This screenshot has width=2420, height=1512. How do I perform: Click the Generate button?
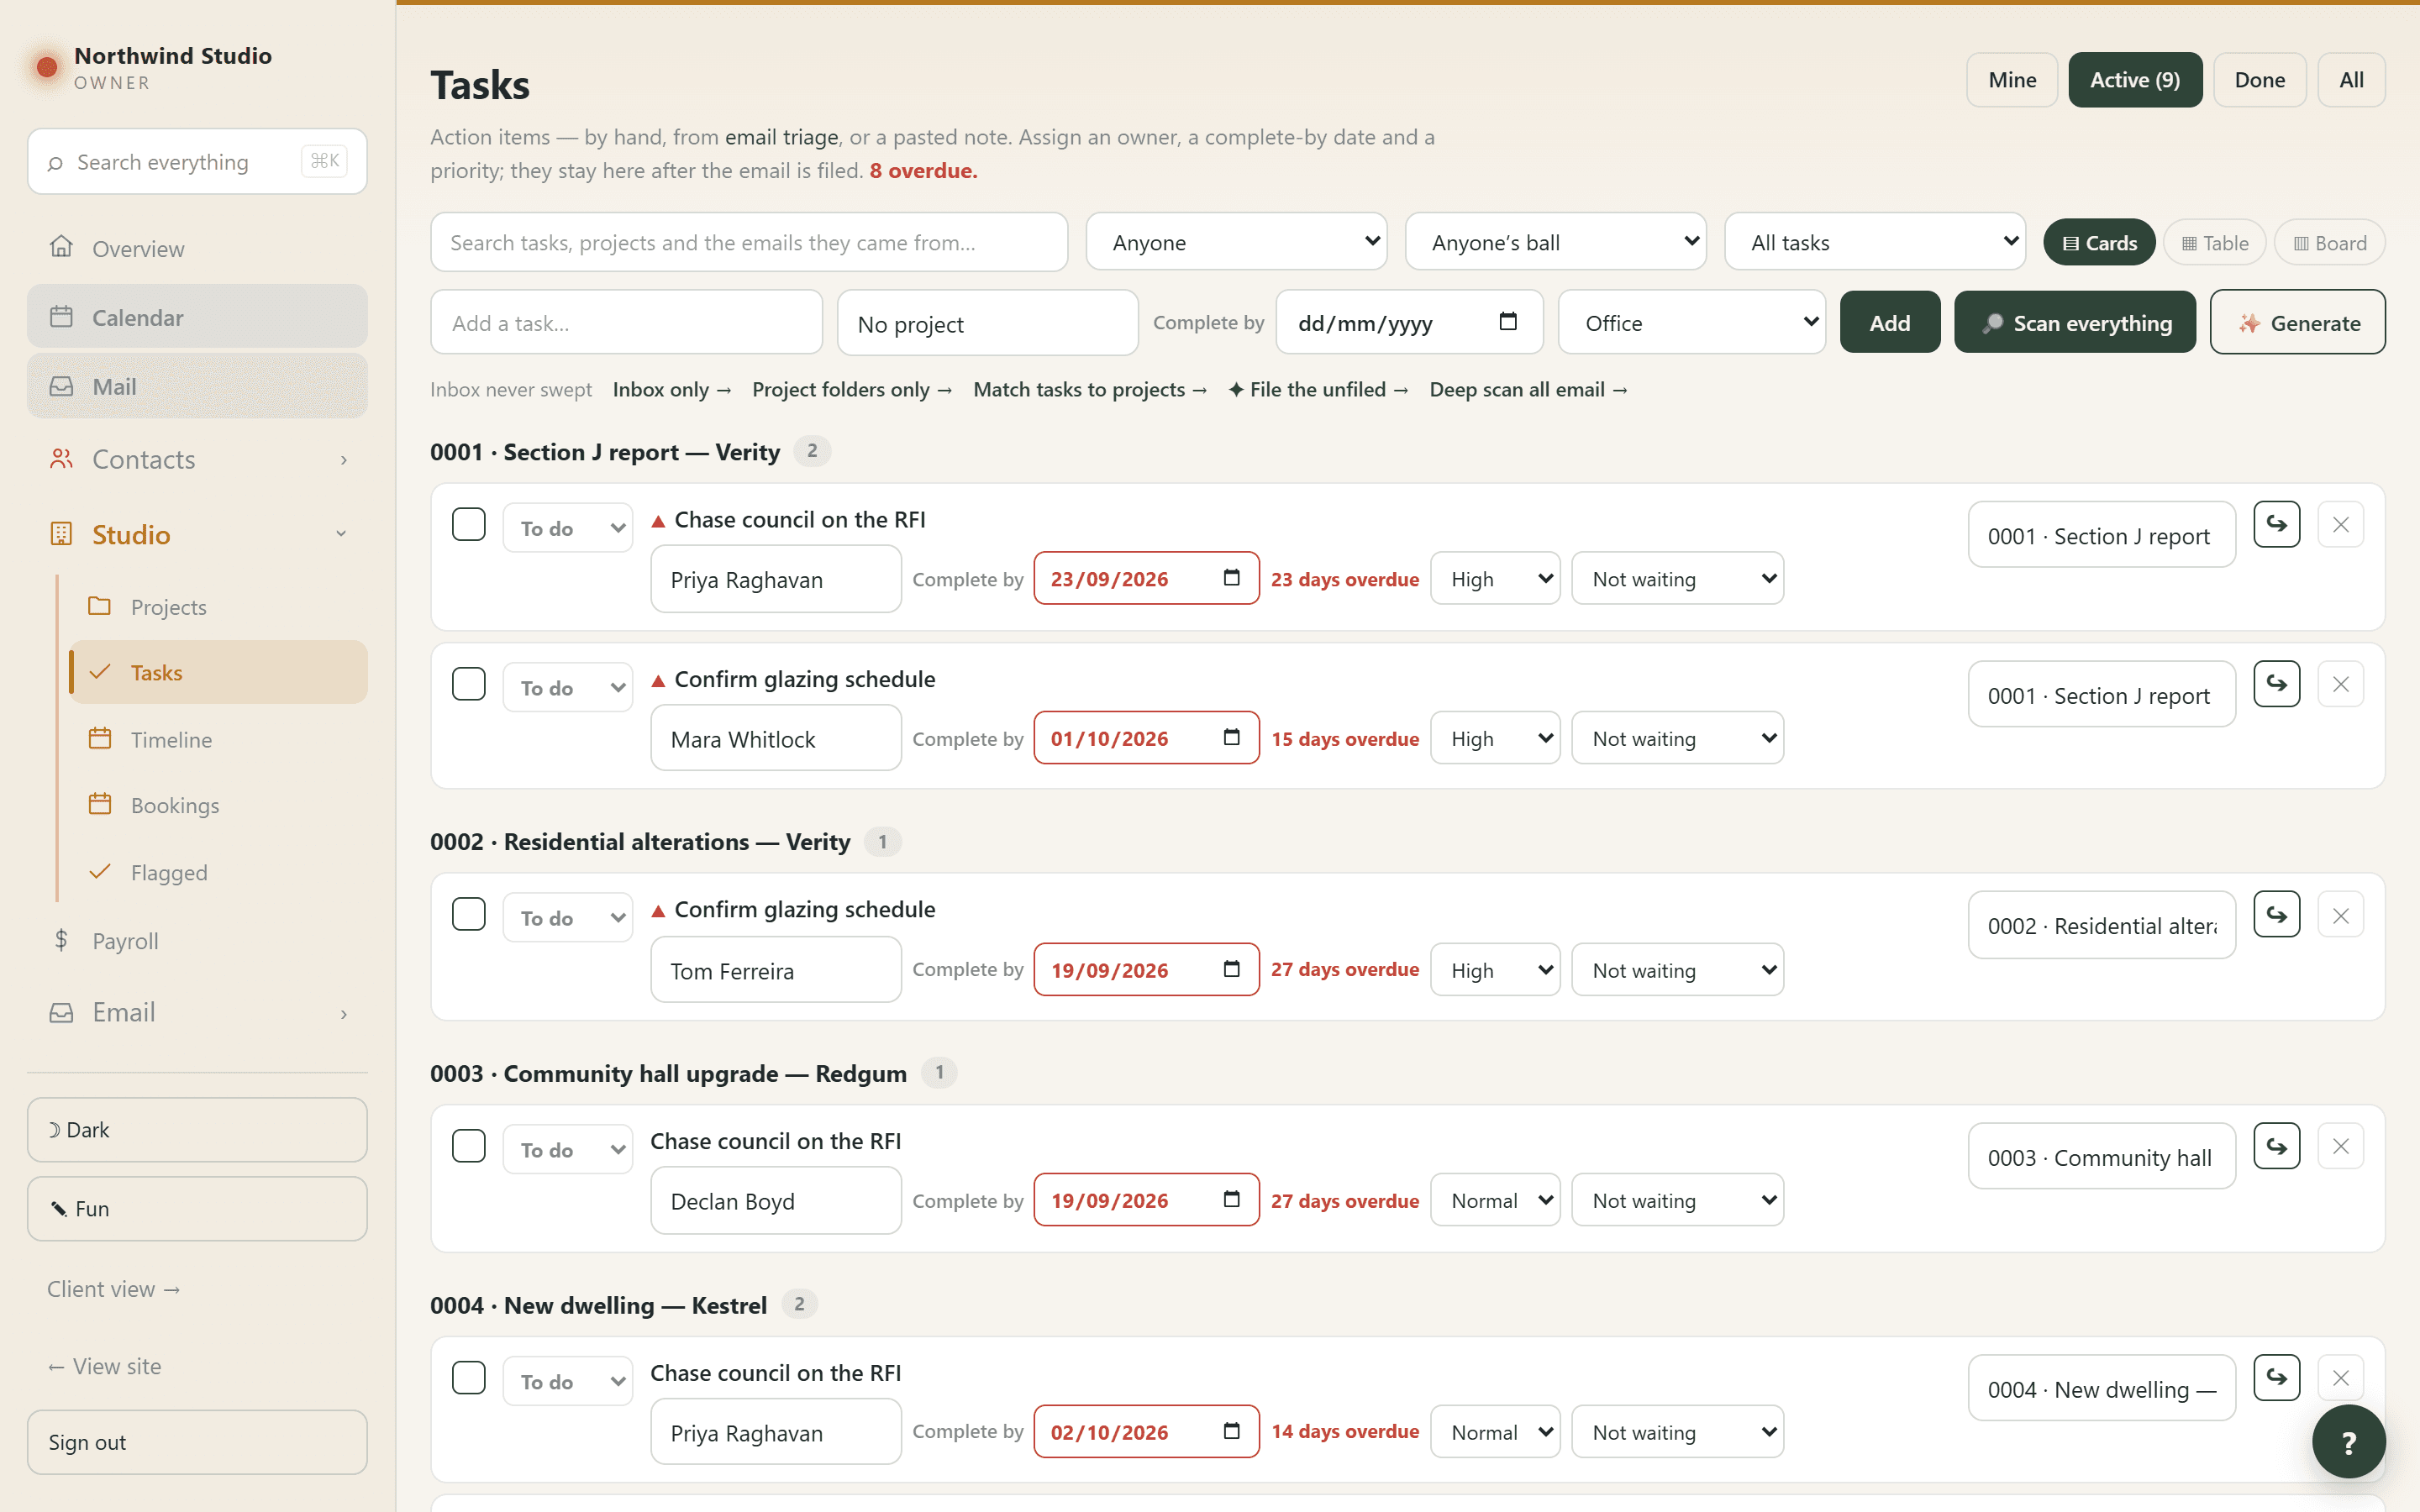[x=2298, y=322]
